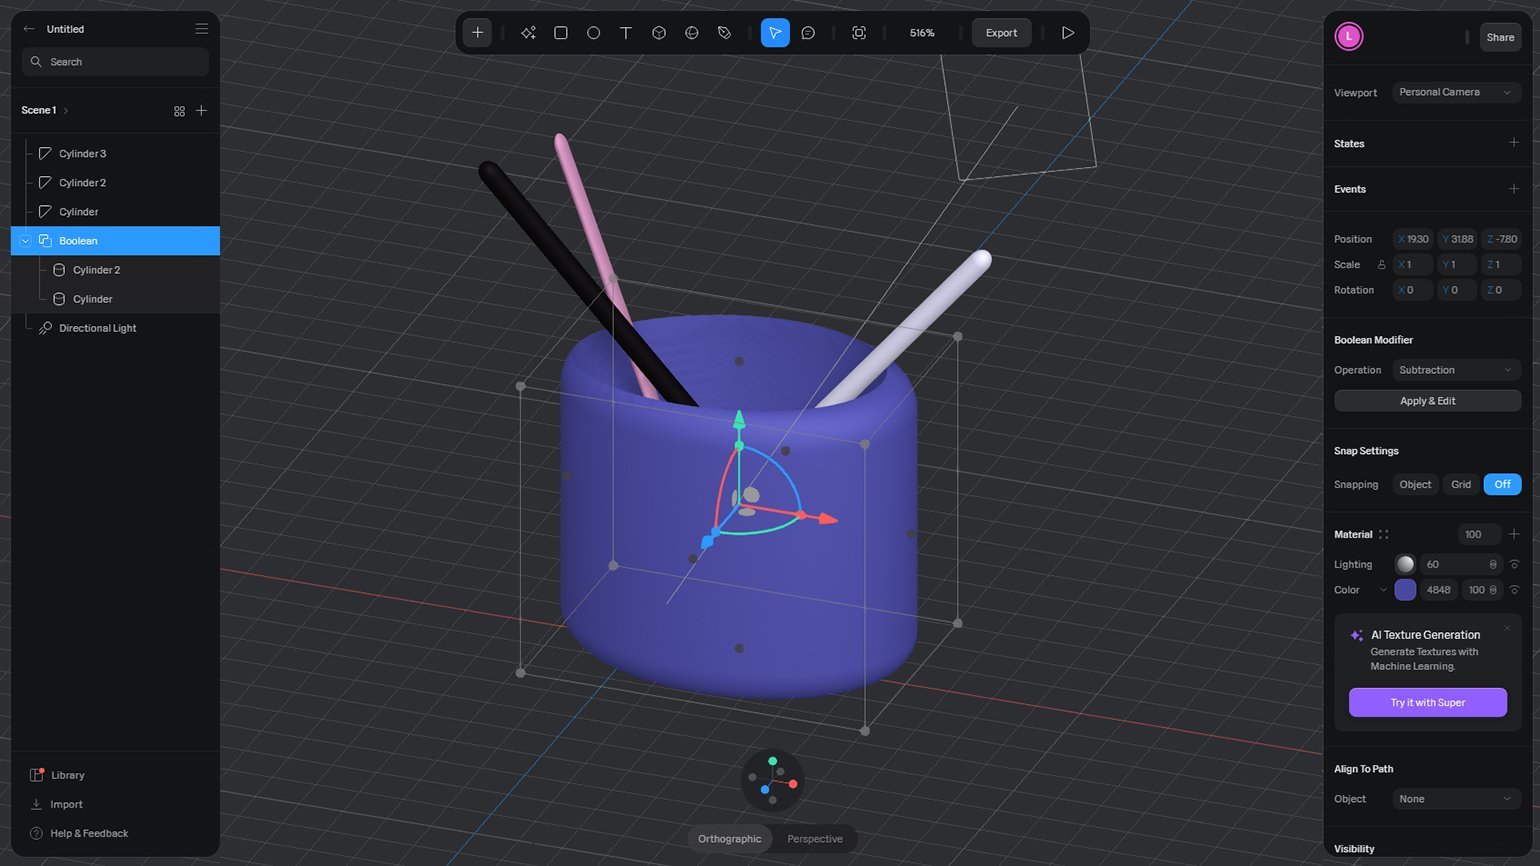Collapse the Boolean layer group

click(26, 241)
